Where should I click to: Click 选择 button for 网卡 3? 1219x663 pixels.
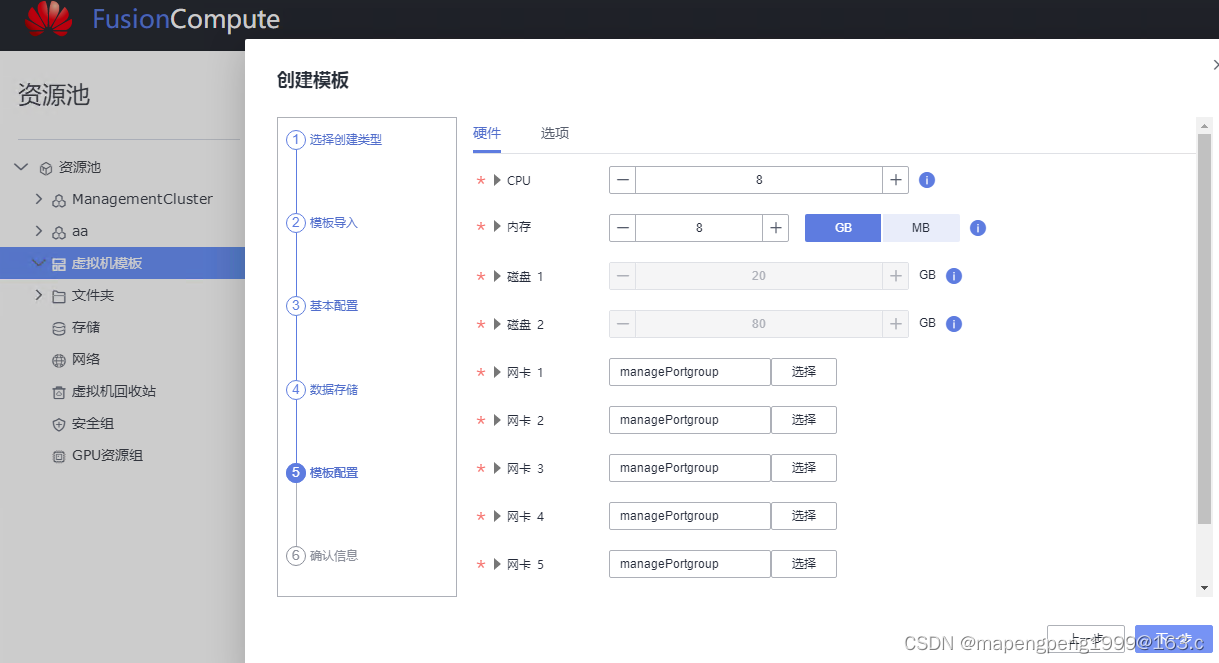(x=804, y=468)
